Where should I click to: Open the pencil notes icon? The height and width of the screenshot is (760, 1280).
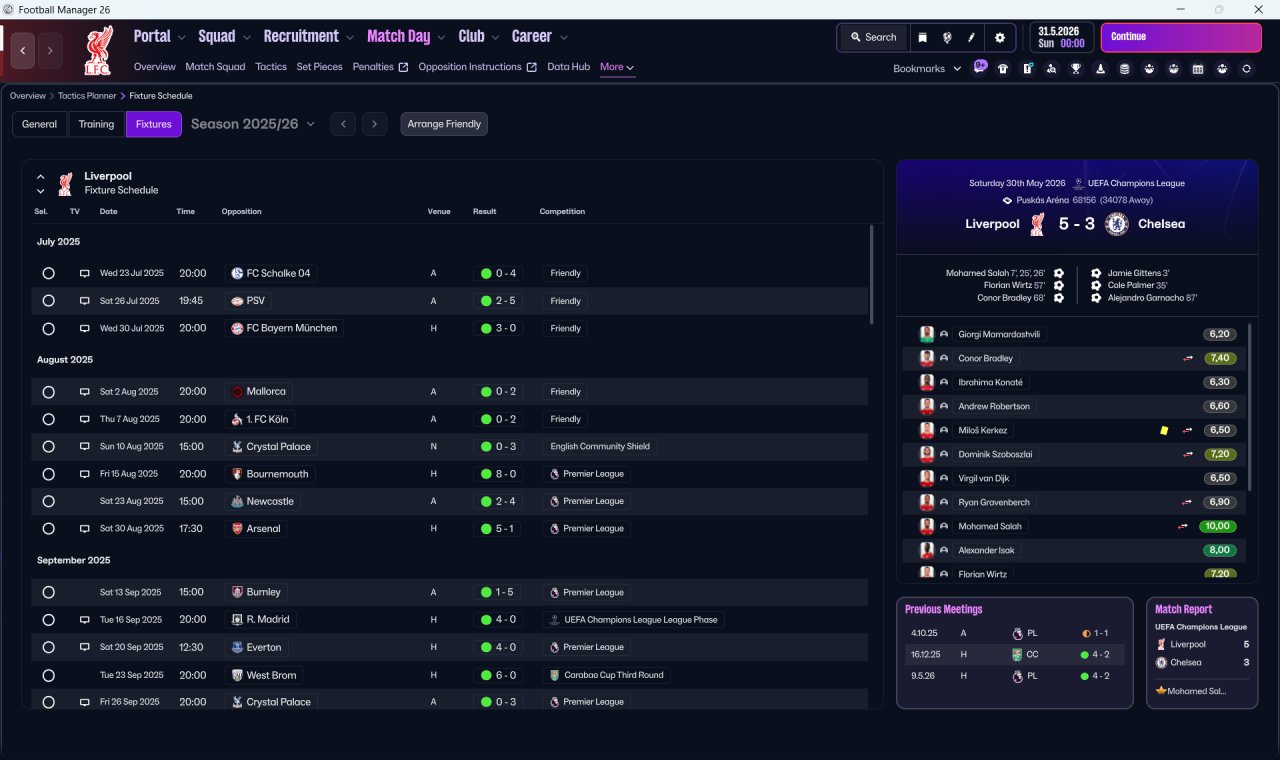coord(971,37)
